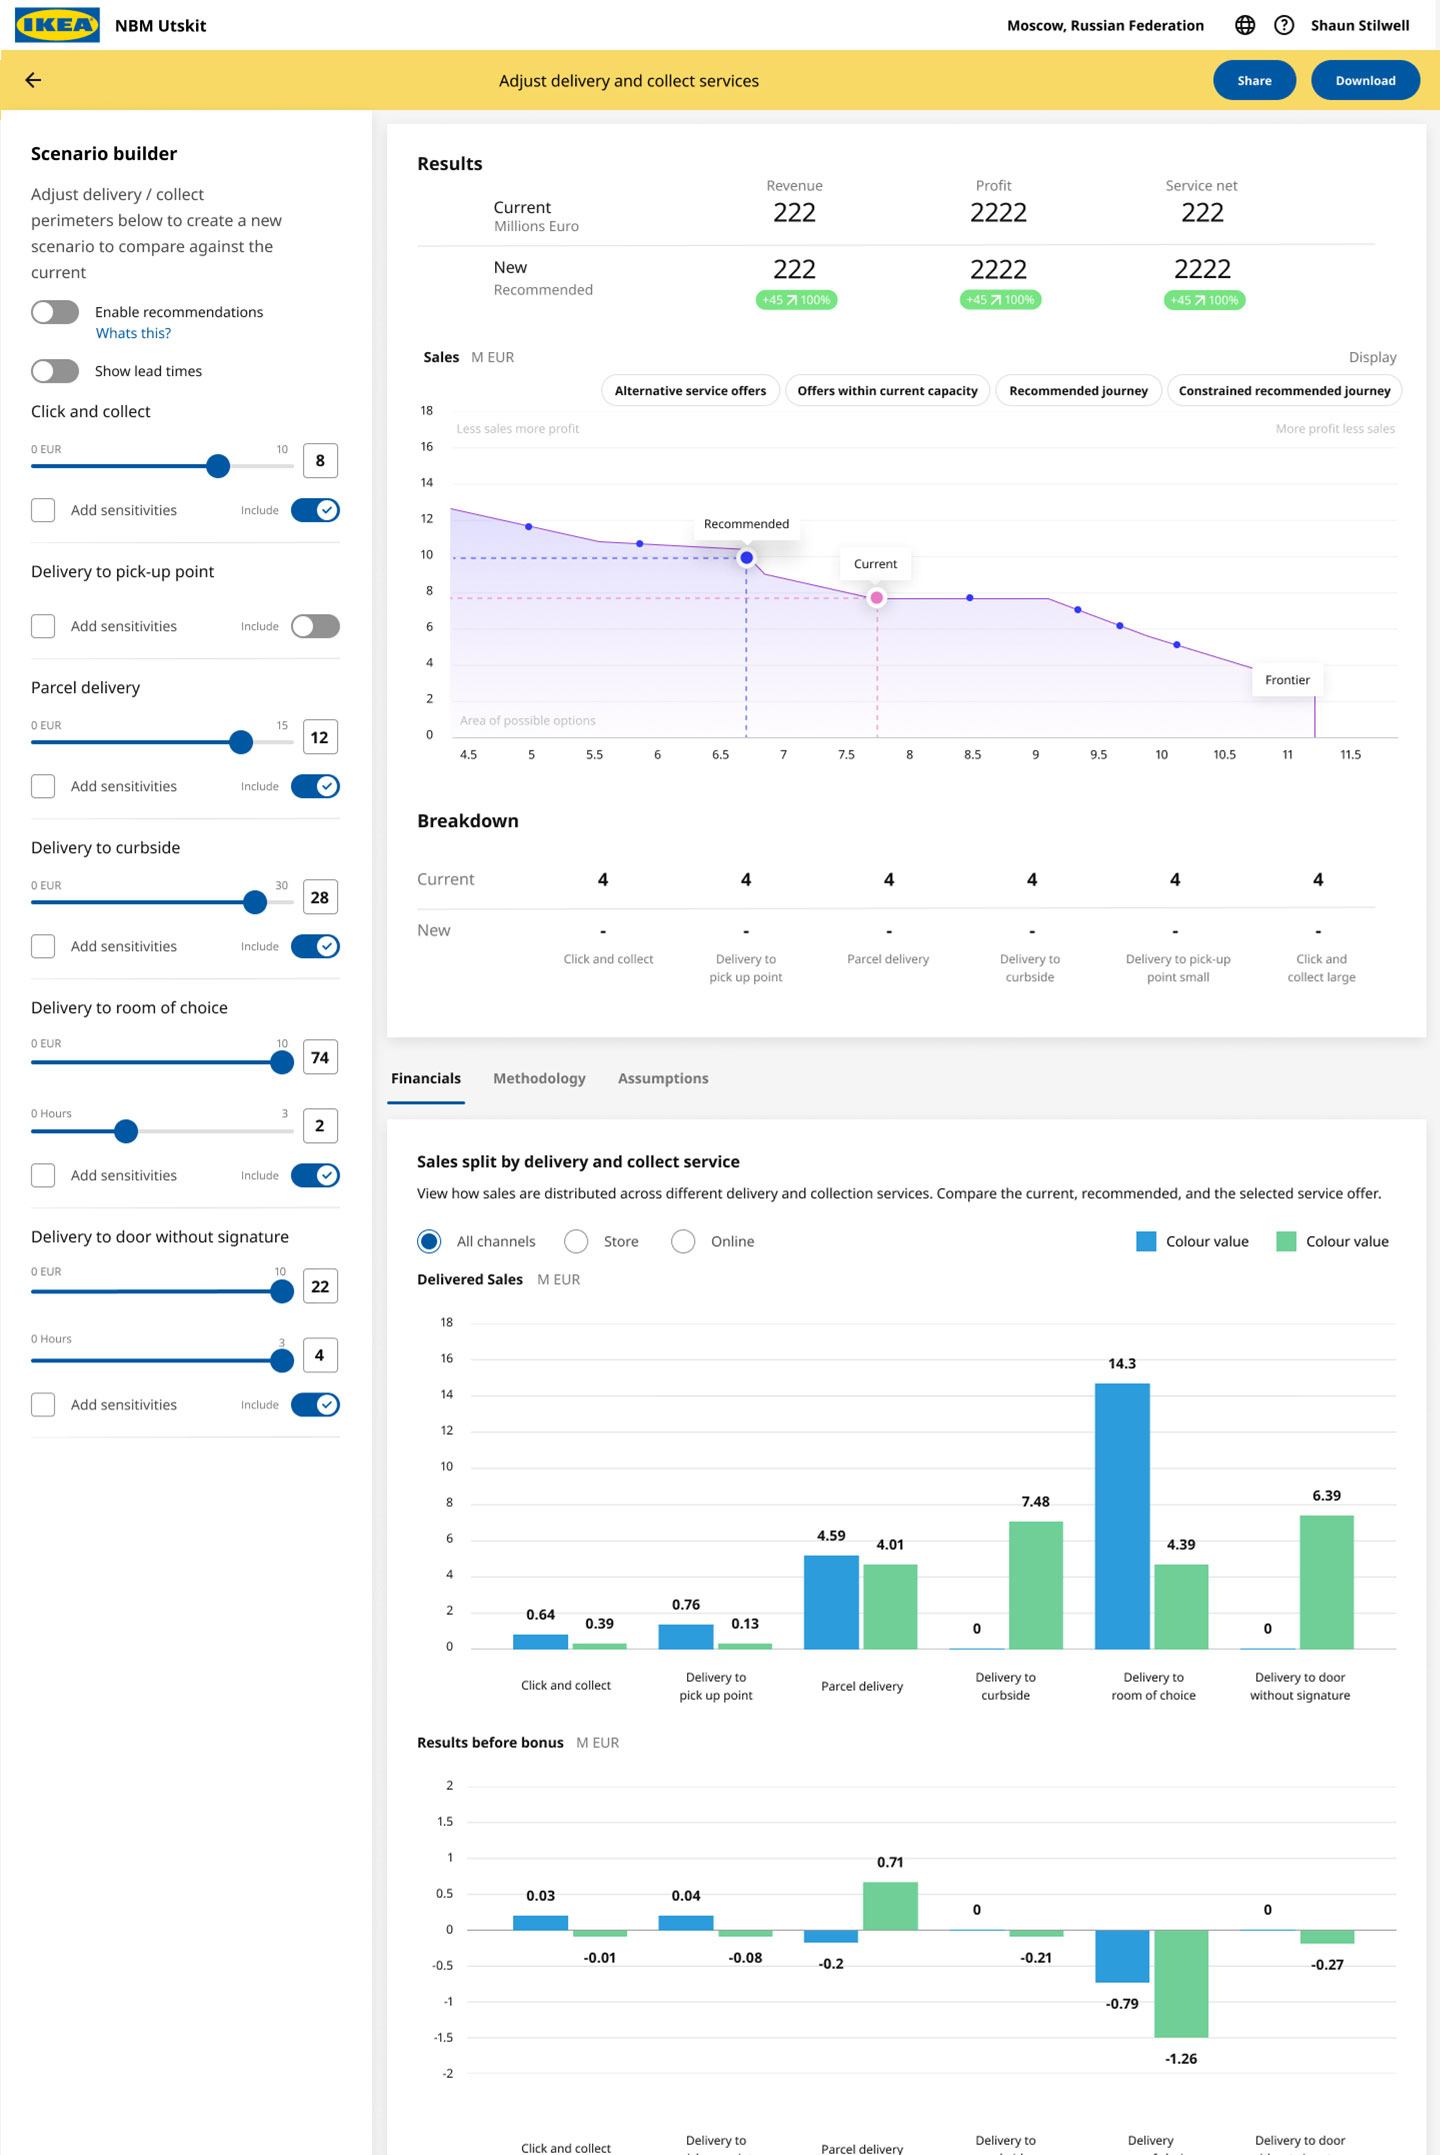Select the All channels radio button
The height and width of the screenshot is (2155, 1440).
pyautogui.click(x=429, y=1241)
